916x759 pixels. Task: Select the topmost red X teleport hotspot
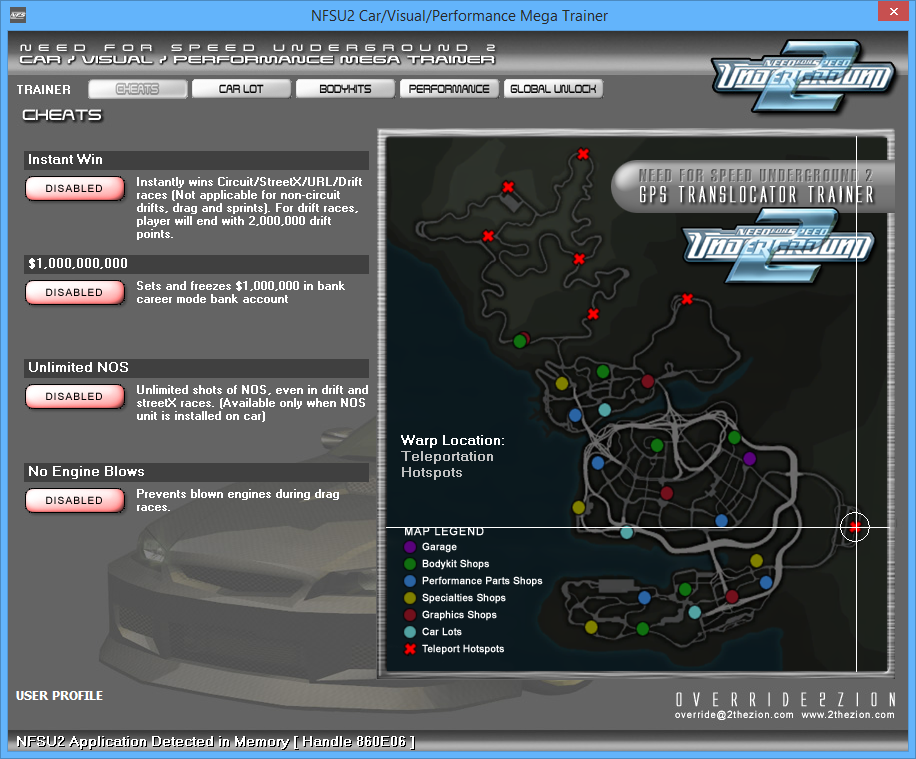pos(583,154)
